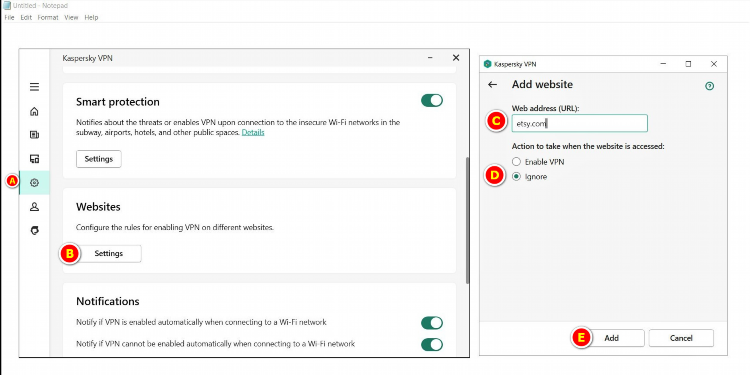This screenshot has width=750, height=375.
Task: Click the Websites section heading
Action: pyautogui.click(x=98, y=207)
